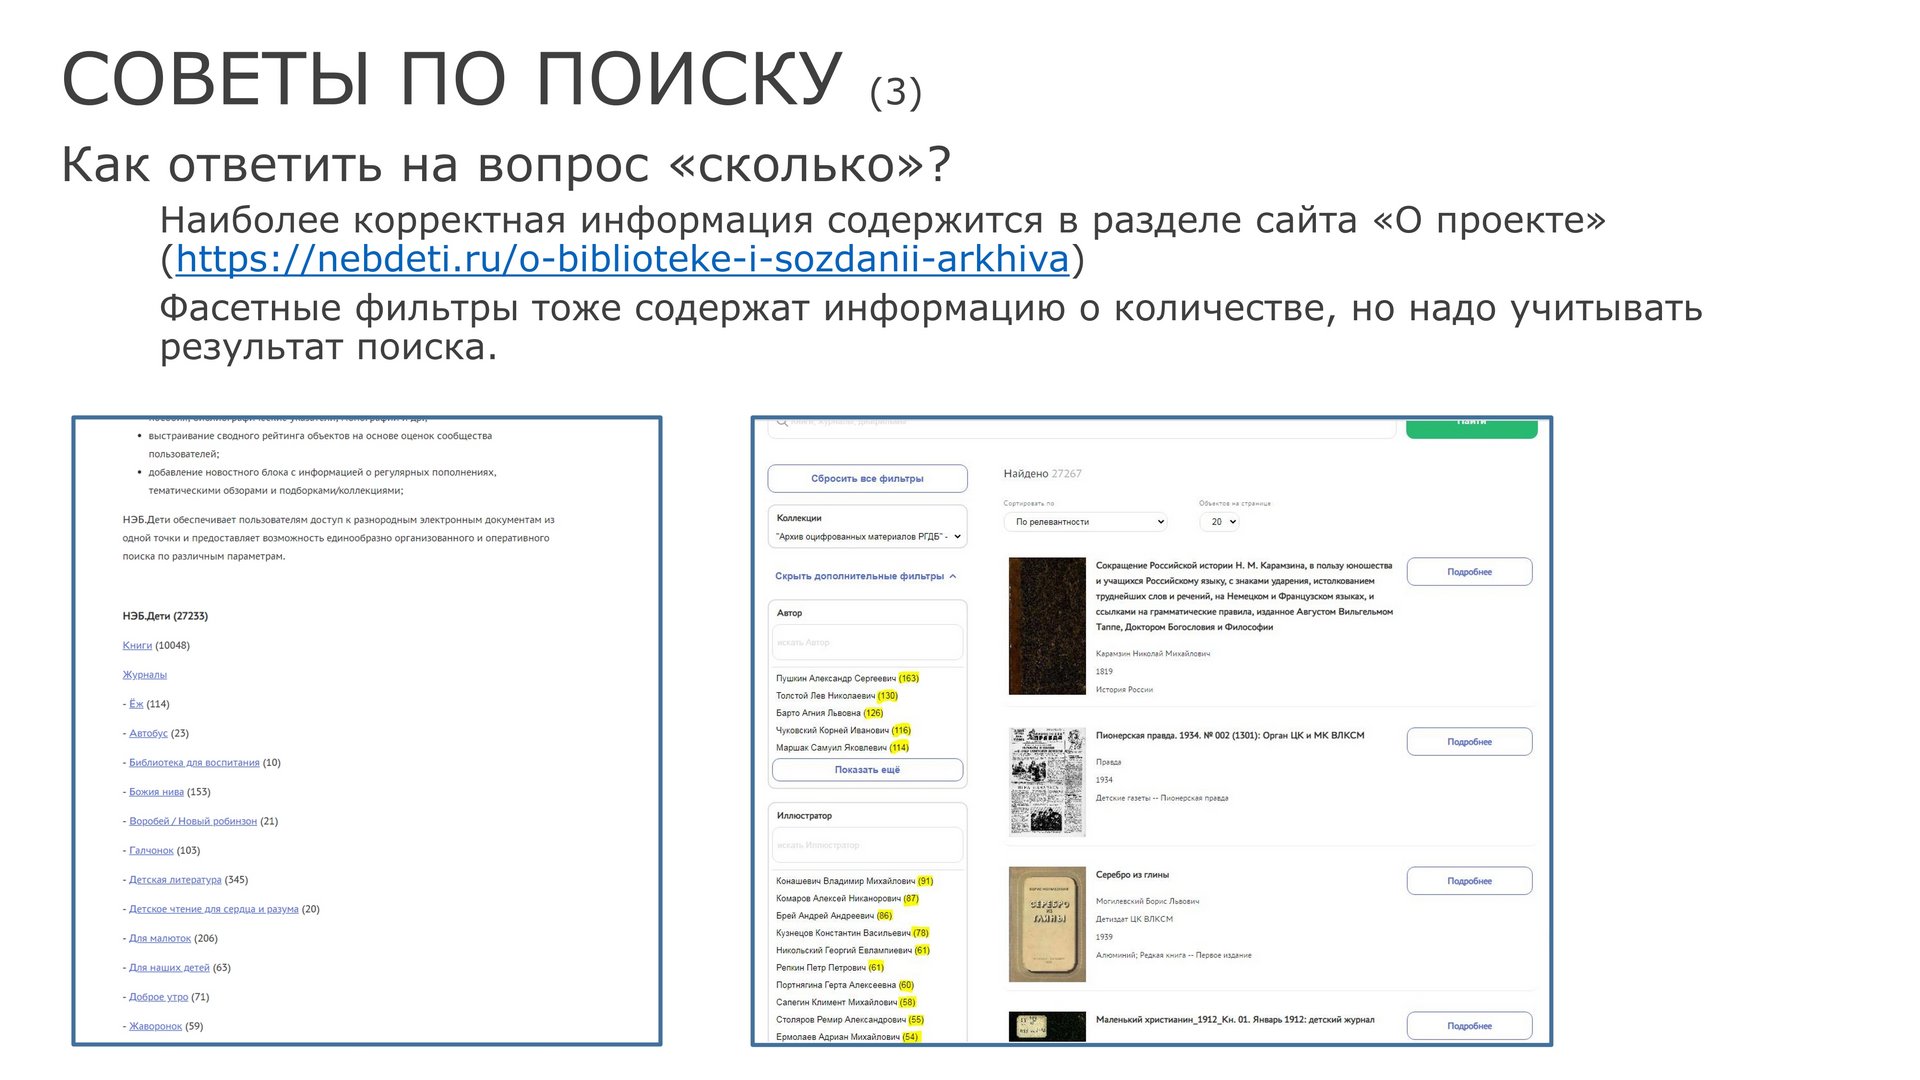This screenshot has width=1920, height=1080.
Task: Open the 'Книги' link
Action: click(x=137, y=646)
